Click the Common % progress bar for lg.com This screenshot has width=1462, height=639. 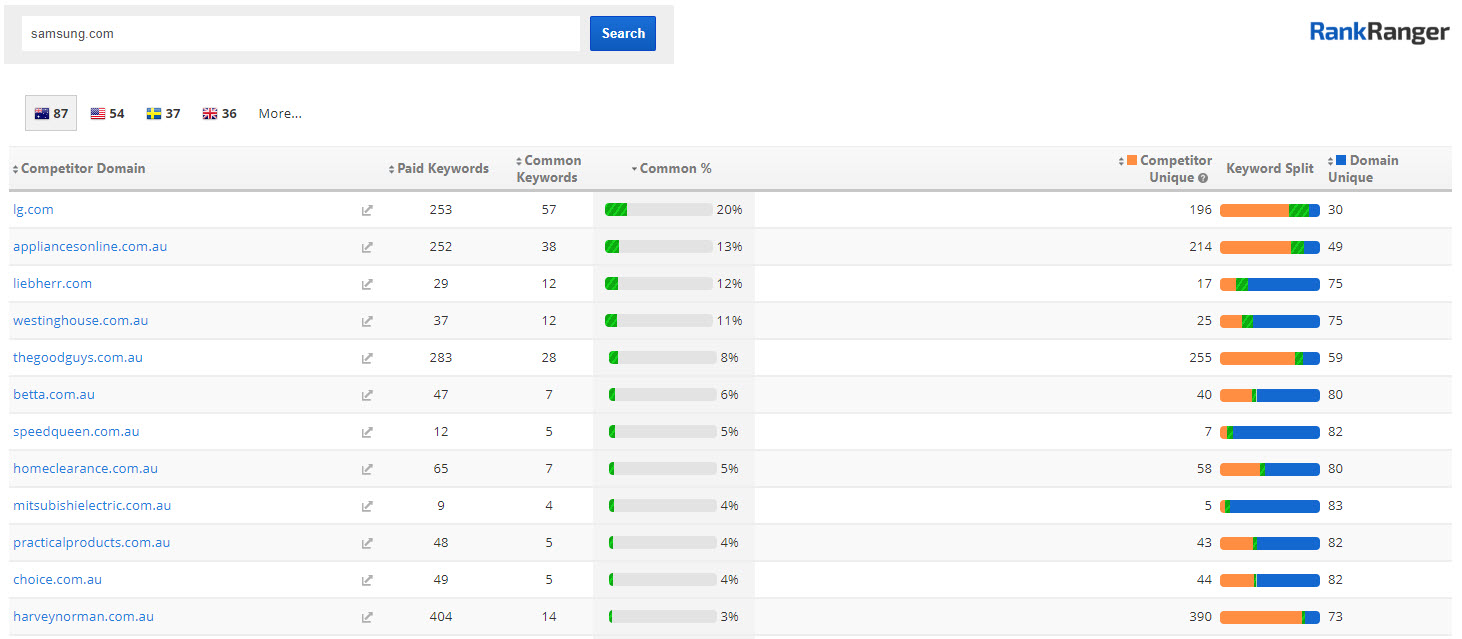coord(658,210)
